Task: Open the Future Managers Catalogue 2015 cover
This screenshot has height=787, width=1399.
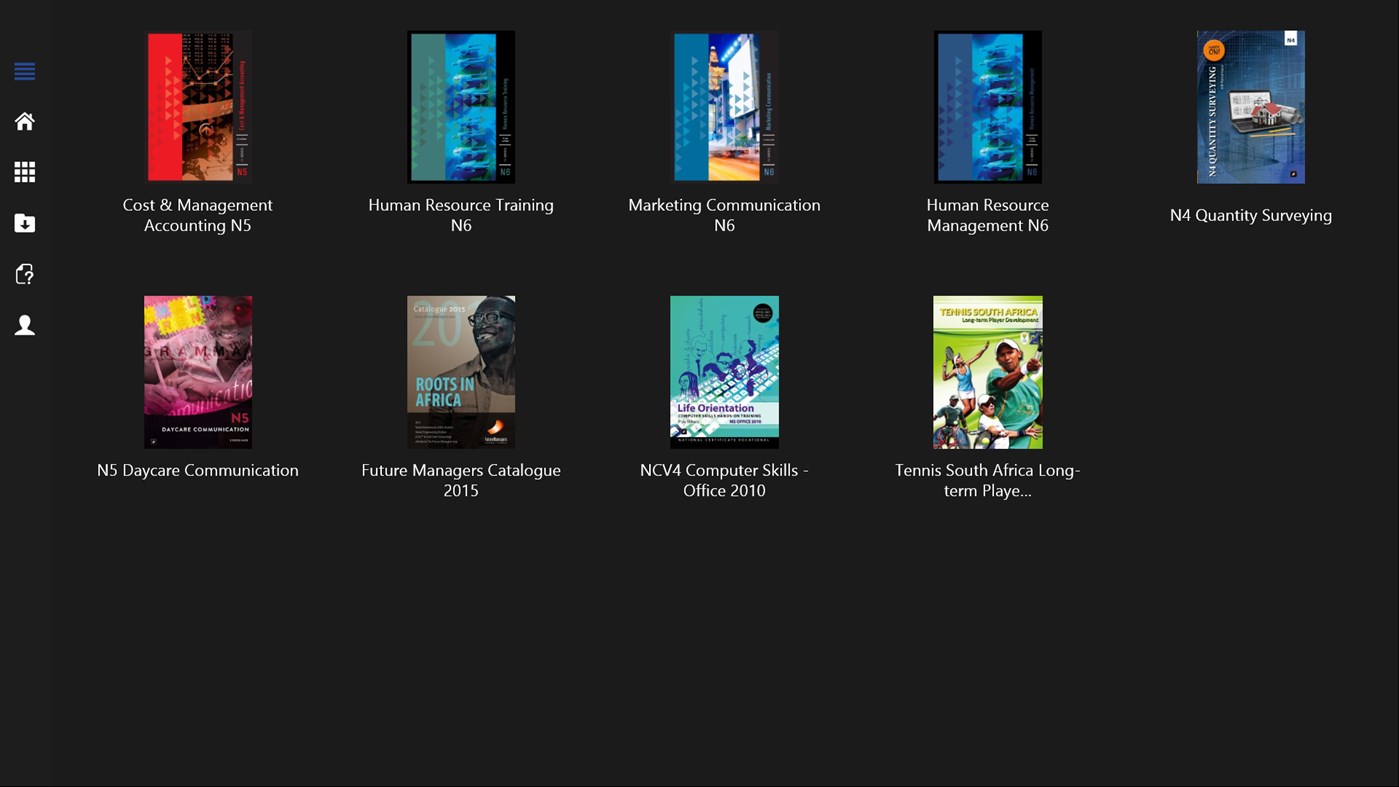Action: (x=461, y=371)
